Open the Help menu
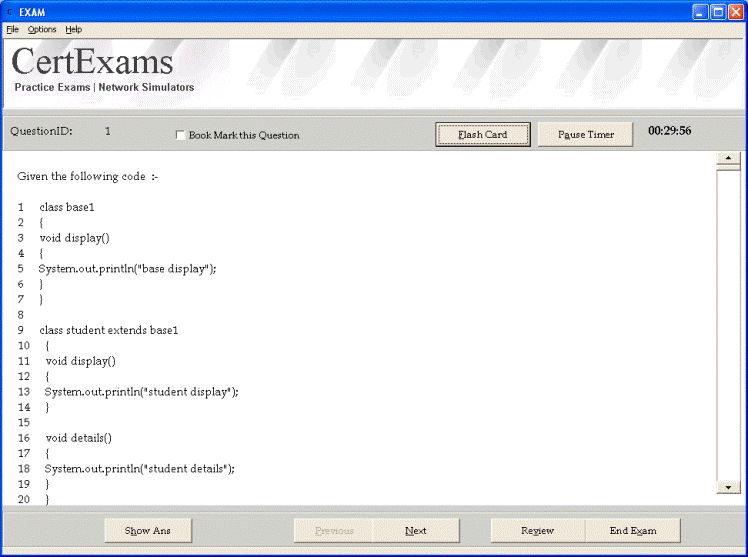This screenshot has width=748, height=557. click(73, 30)
